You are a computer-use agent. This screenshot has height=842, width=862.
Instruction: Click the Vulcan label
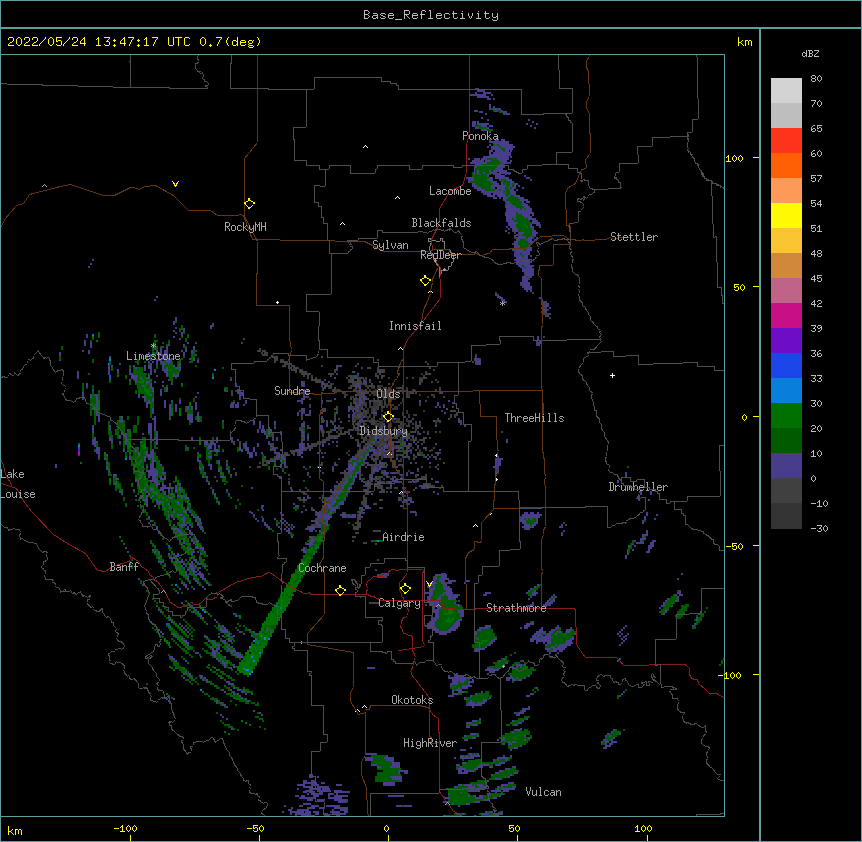pos(544,792)
